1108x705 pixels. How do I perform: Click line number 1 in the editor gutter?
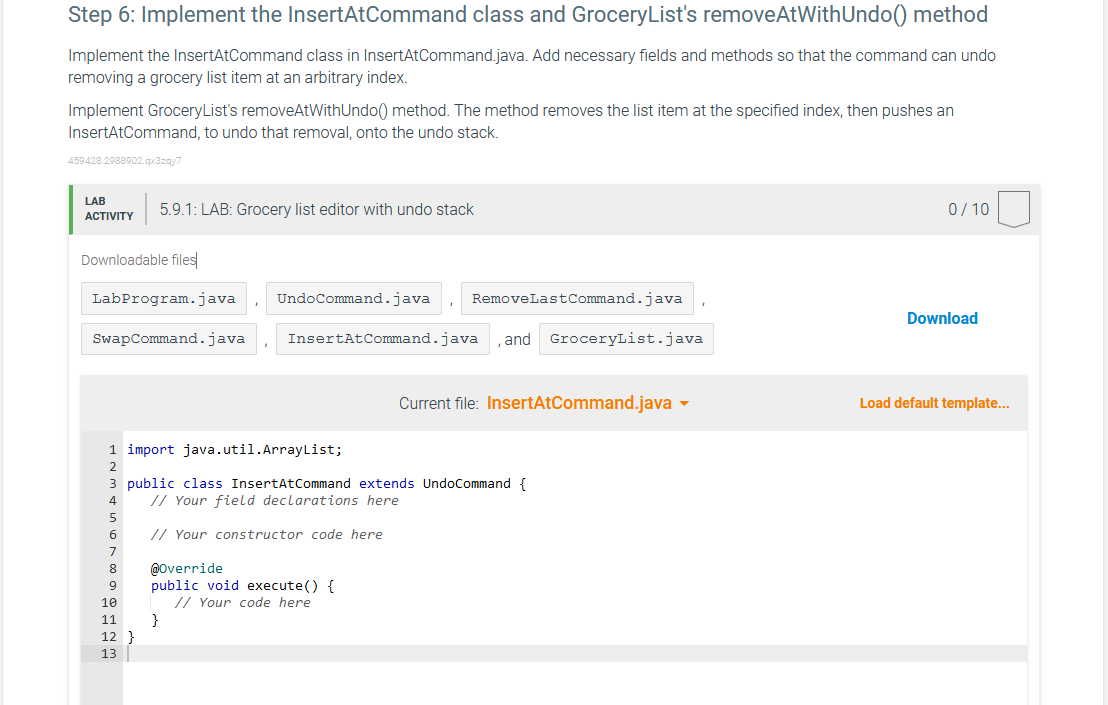click(x=111, y=449)
